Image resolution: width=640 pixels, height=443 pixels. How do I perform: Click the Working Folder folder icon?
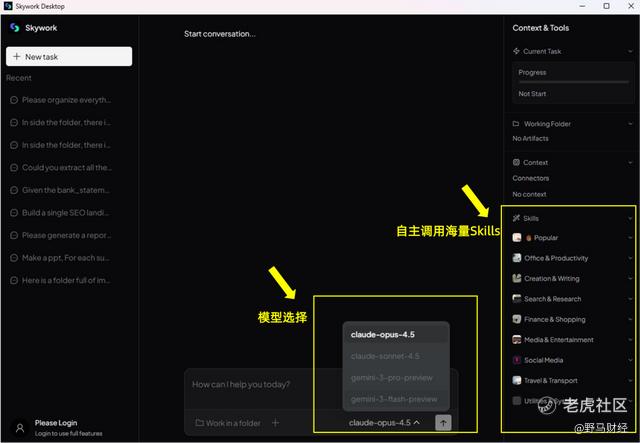516,123
